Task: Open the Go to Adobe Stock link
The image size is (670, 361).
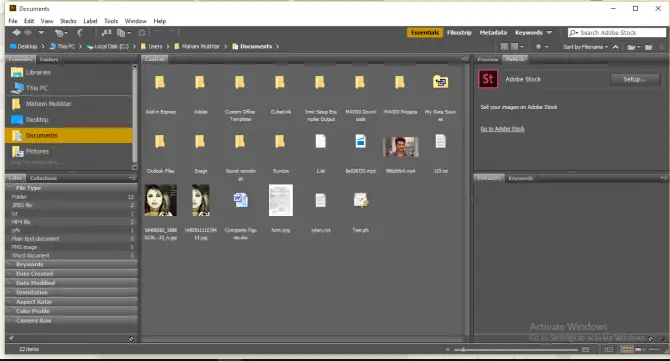Action: pos(502,129)
